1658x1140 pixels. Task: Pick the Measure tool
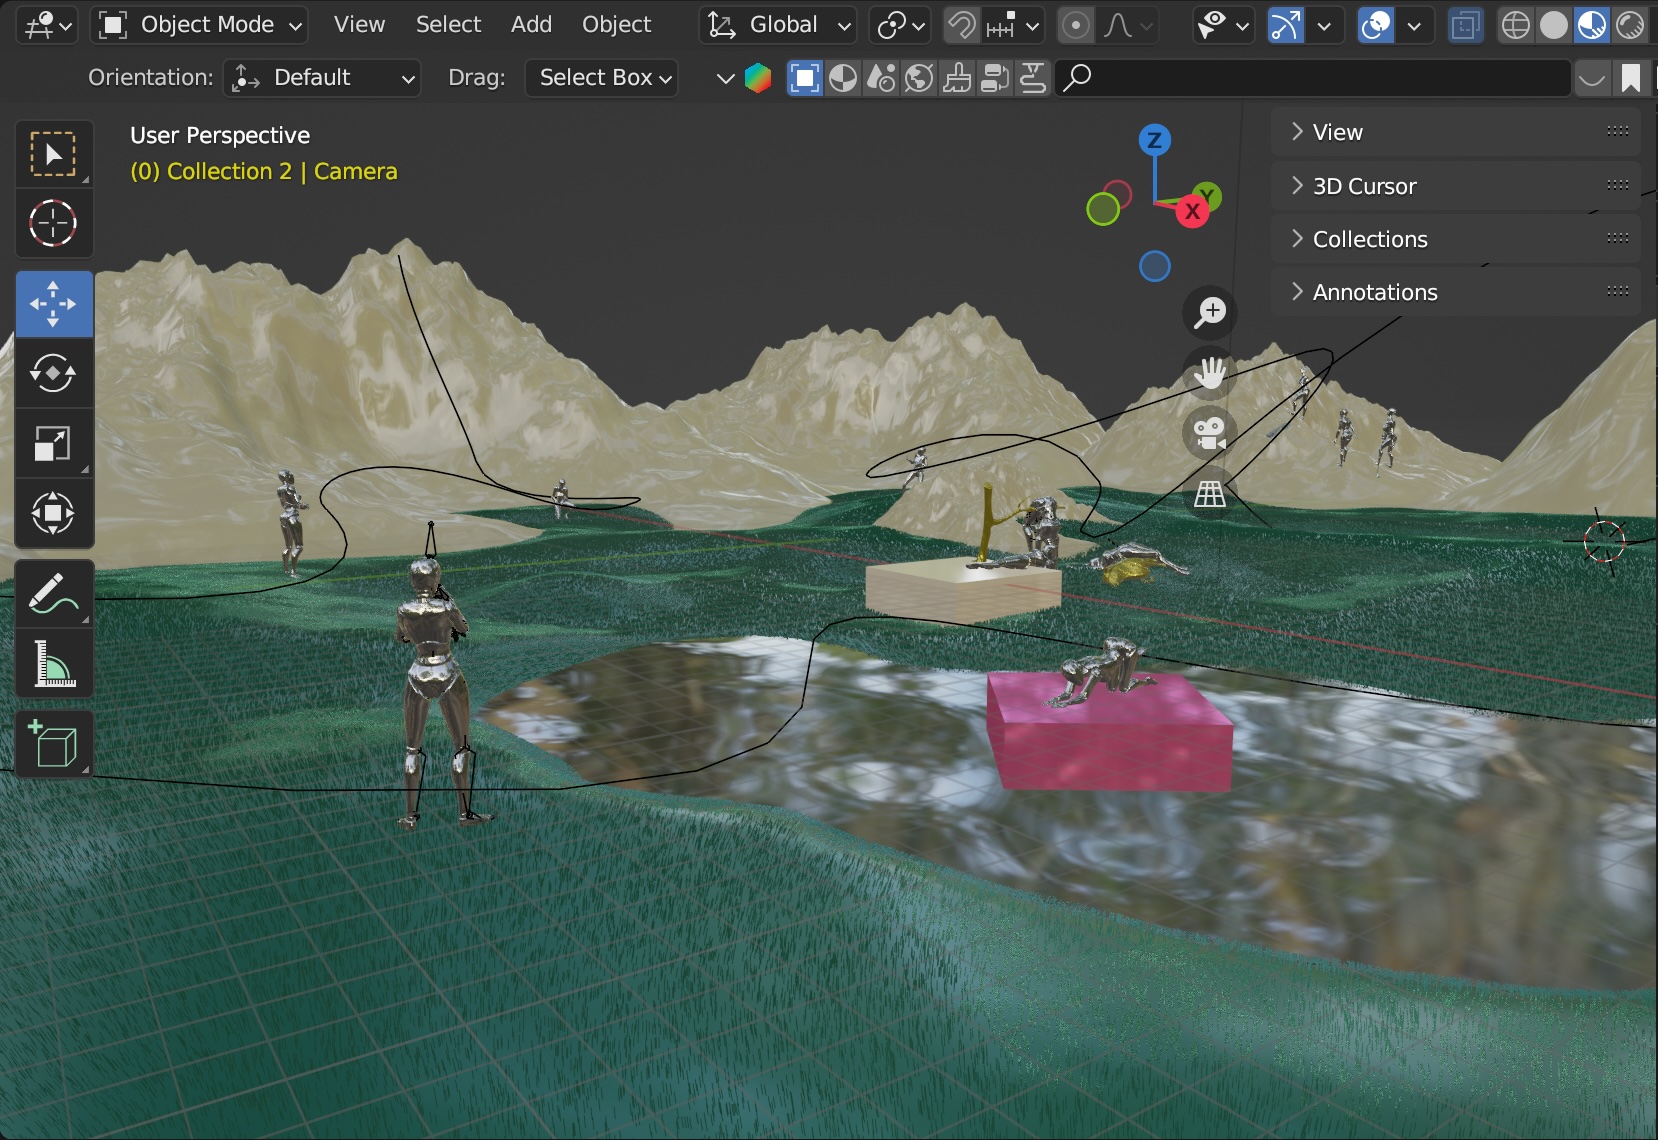click(53, 664)
